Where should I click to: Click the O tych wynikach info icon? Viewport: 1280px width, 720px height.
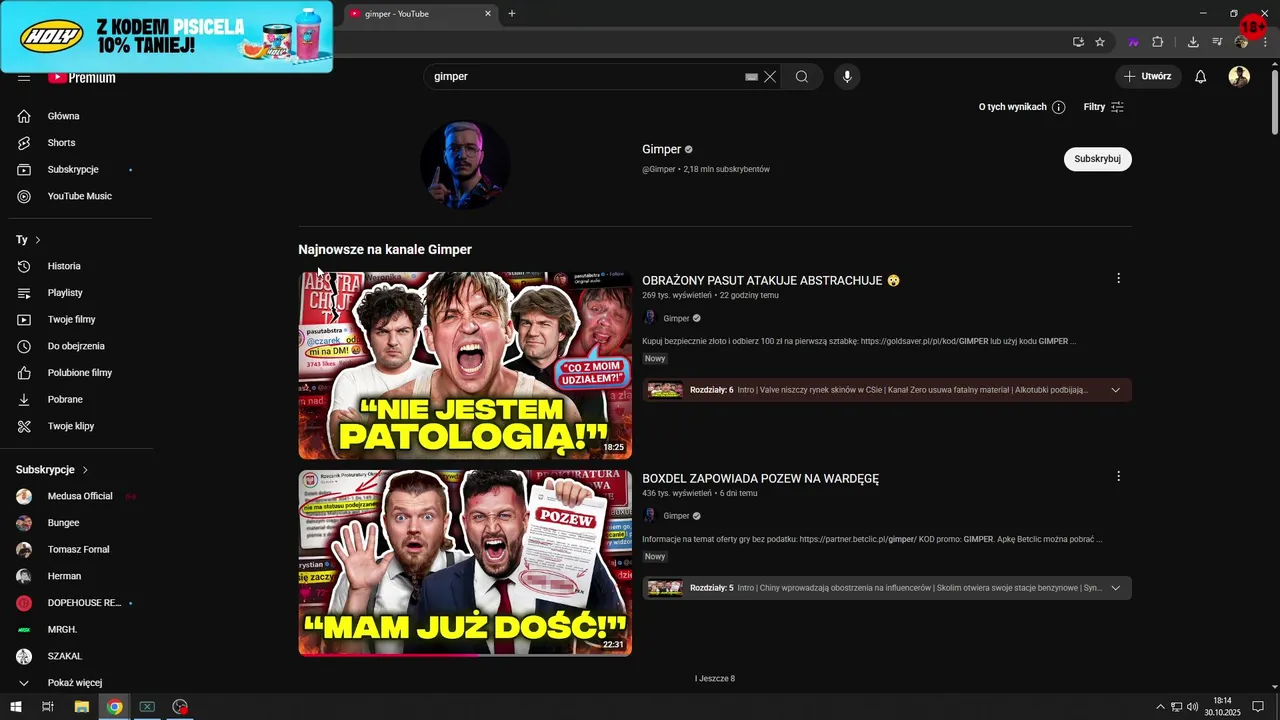tap(1058, 107)
